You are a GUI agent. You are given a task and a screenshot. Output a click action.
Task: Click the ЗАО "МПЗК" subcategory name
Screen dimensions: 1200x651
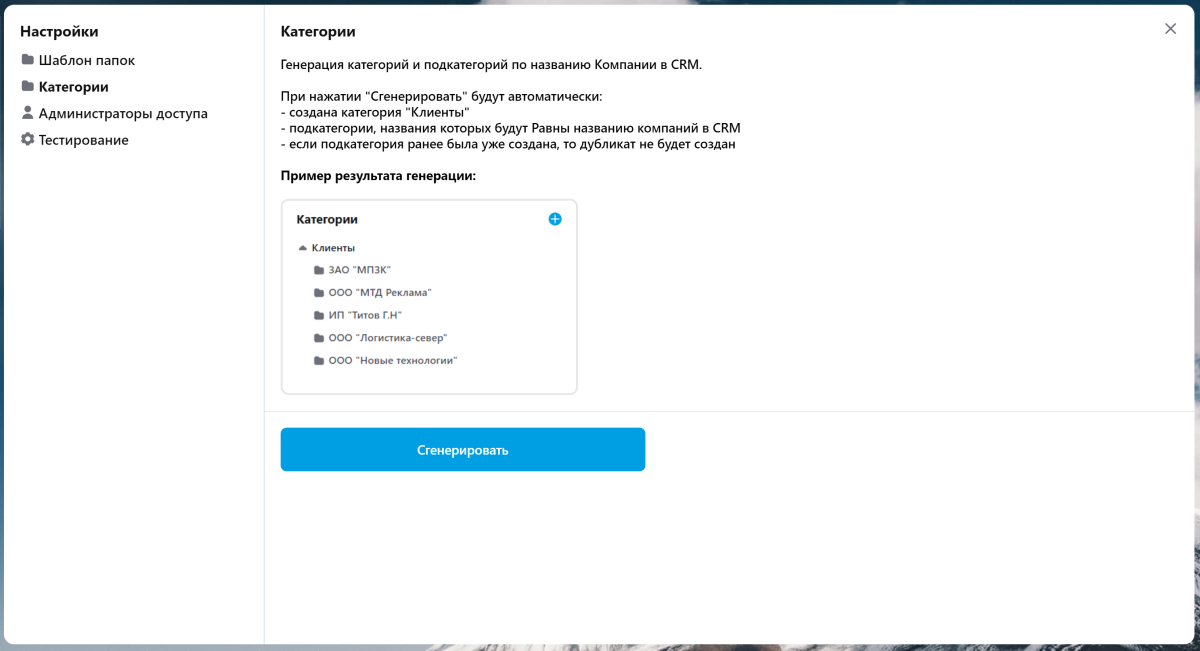coord(359,270)
